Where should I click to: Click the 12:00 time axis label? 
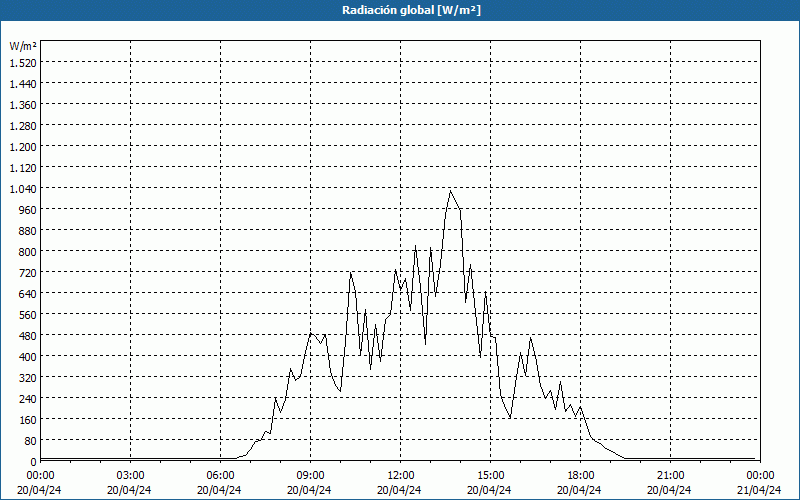(401, 476)
